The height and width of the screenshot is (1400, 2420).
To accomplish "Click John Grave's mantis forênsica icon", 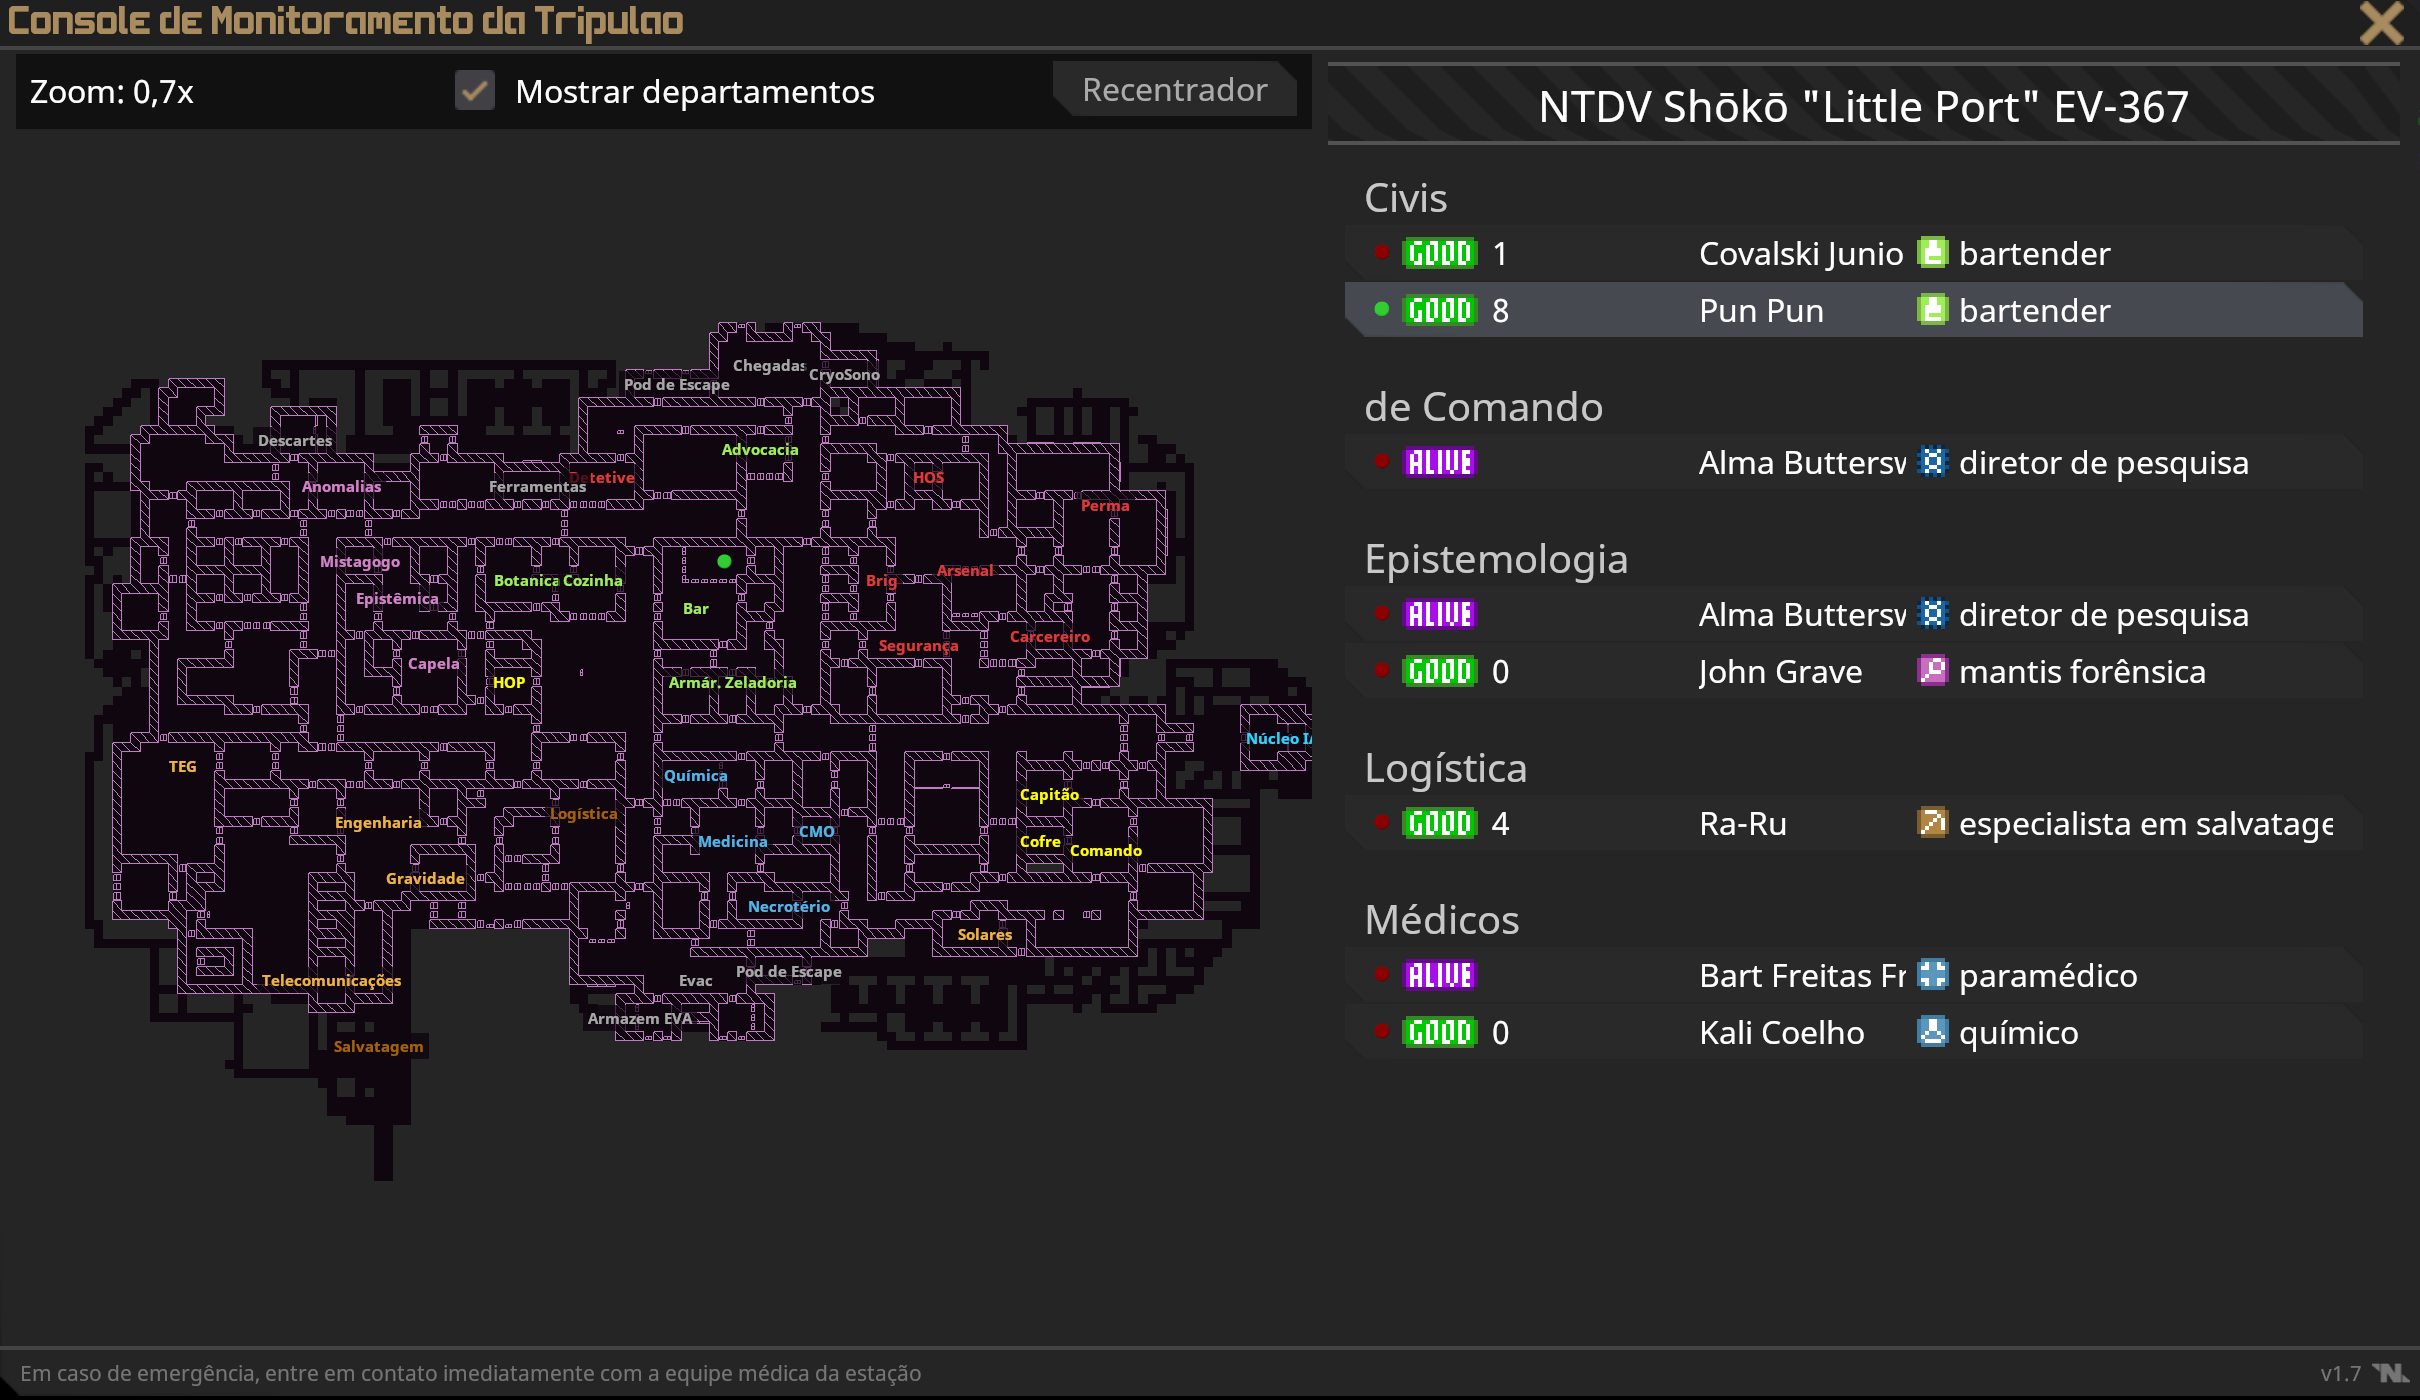I will (1933, 671).
